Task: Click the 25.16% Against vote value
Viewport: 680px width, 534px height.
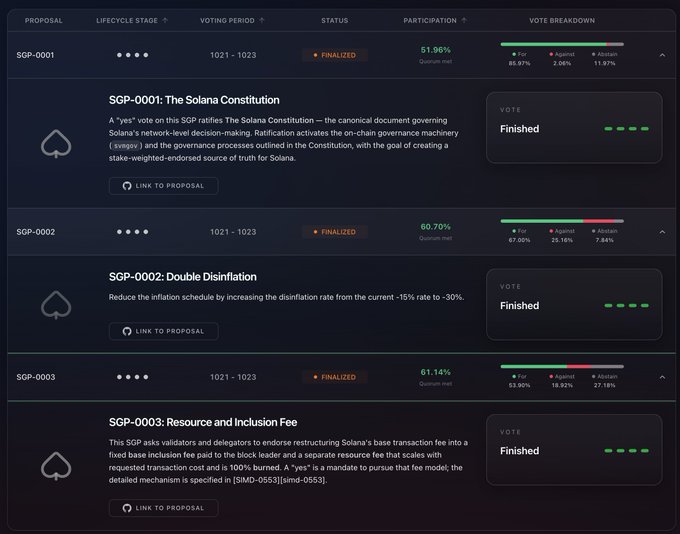Action: click(x=562, y=240)
